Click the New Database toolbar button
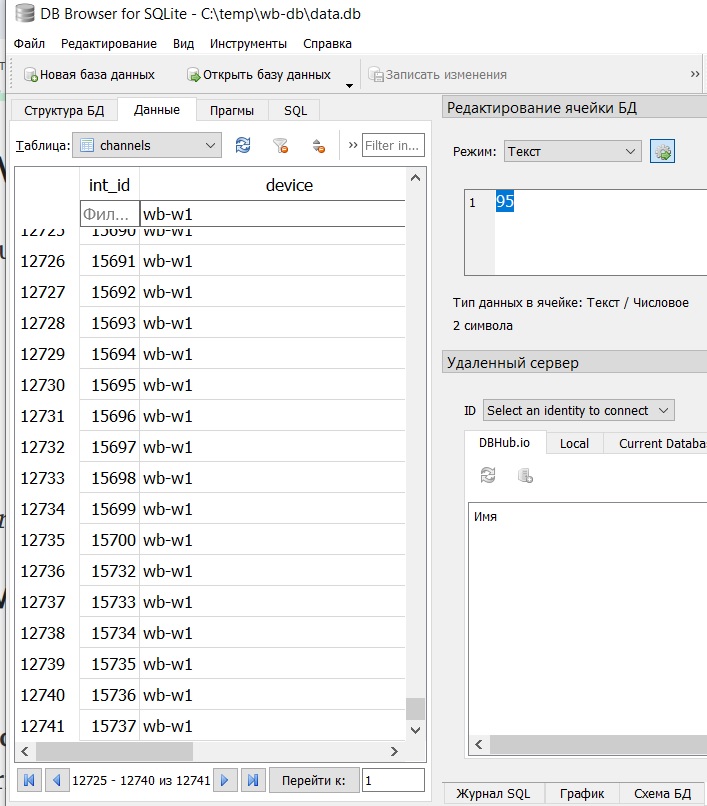 (89, 75)
